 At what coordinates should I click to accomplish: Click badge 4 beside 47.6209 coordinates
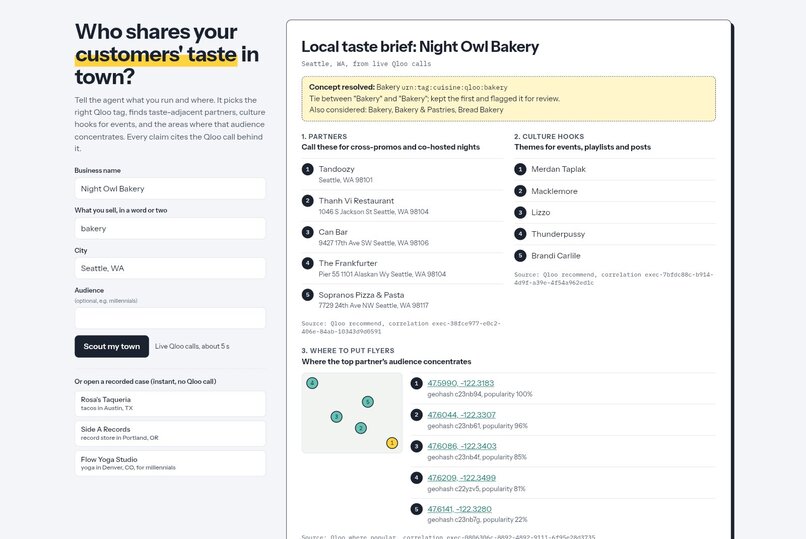click(x=416, y=478)
